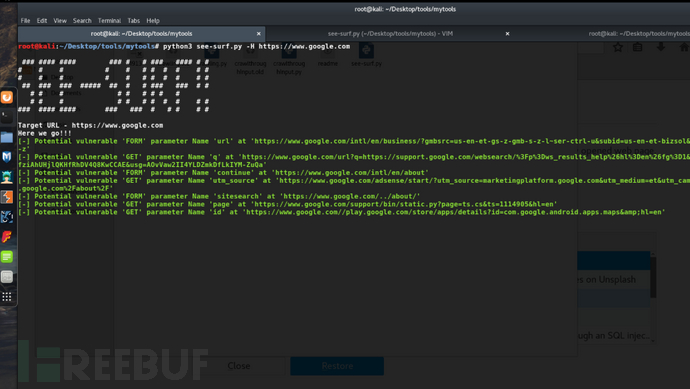Open the Tabs menu
The image size is (690, 389).
(x=134, y=21)
